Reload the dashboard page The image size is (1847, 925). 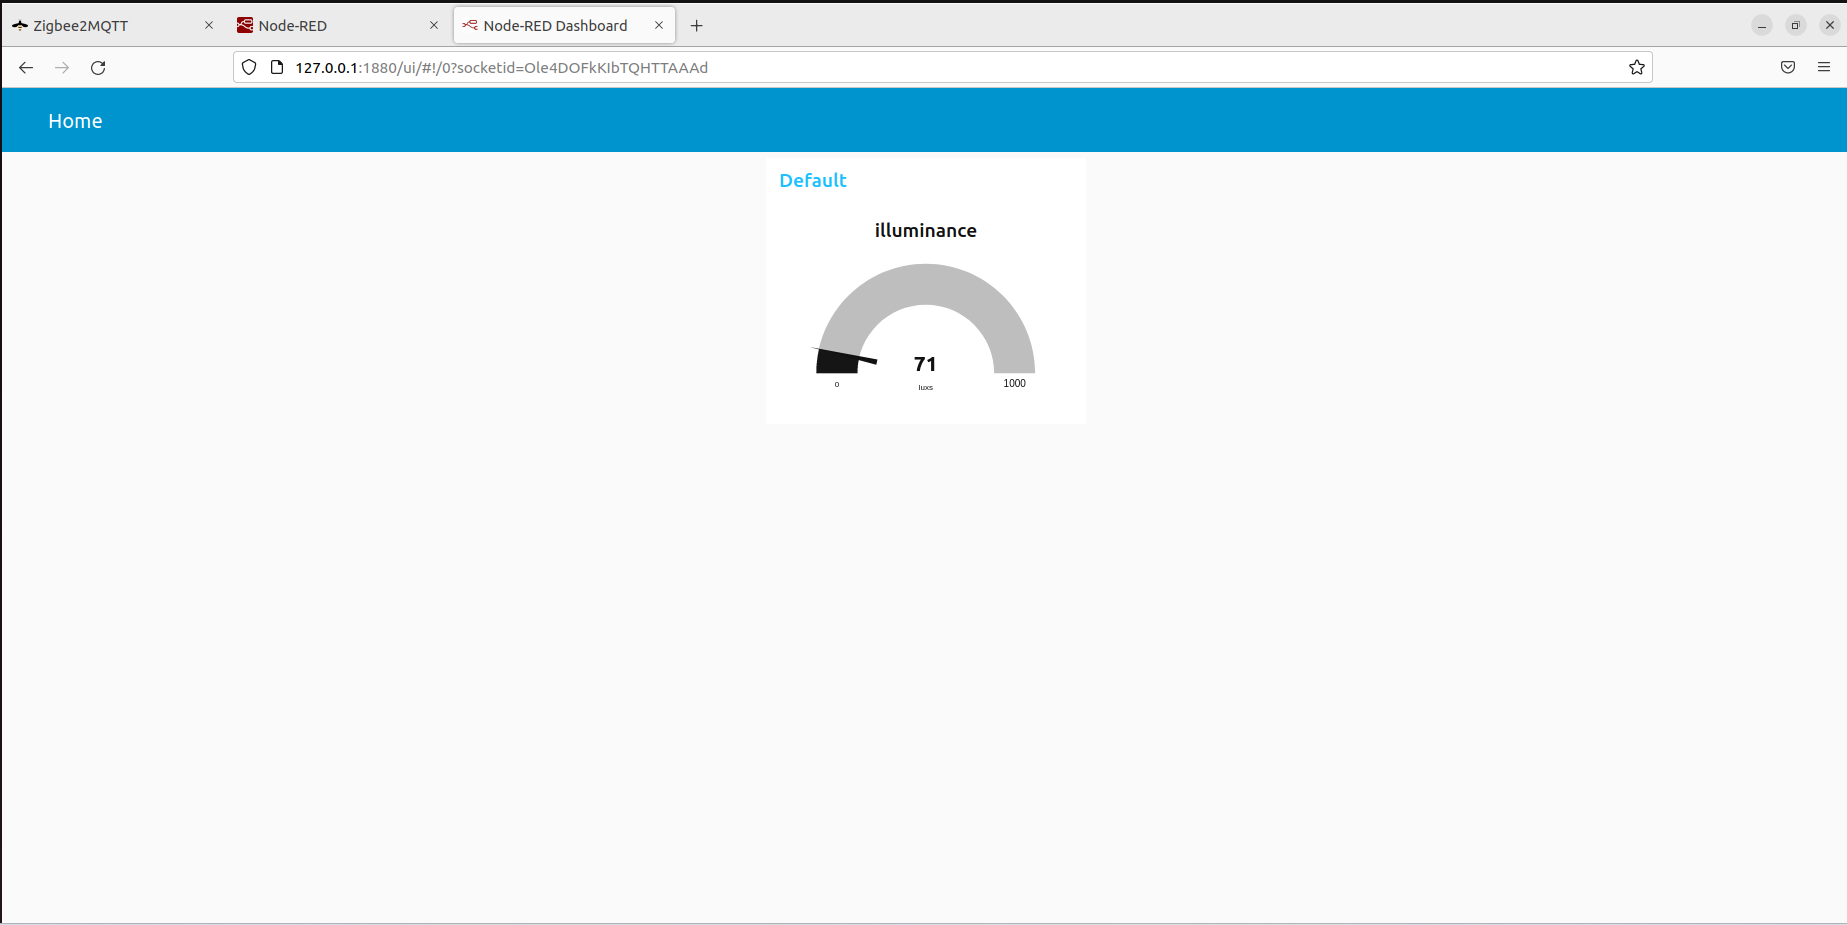pyautogui.click(x=98, y=67)
